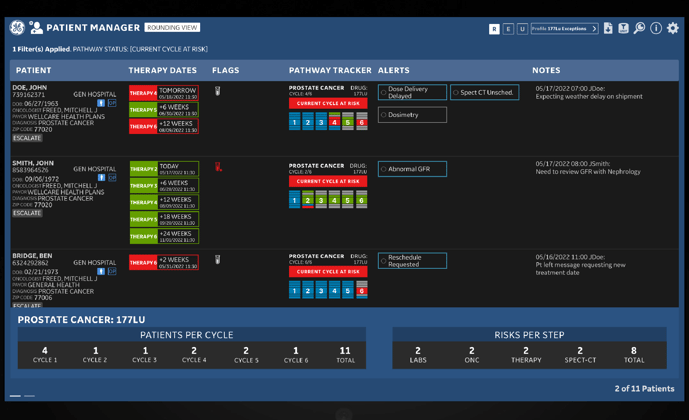Expand the Therapy 4 Tomorrow entry
The image size is (689, 420).
(164, 92)
